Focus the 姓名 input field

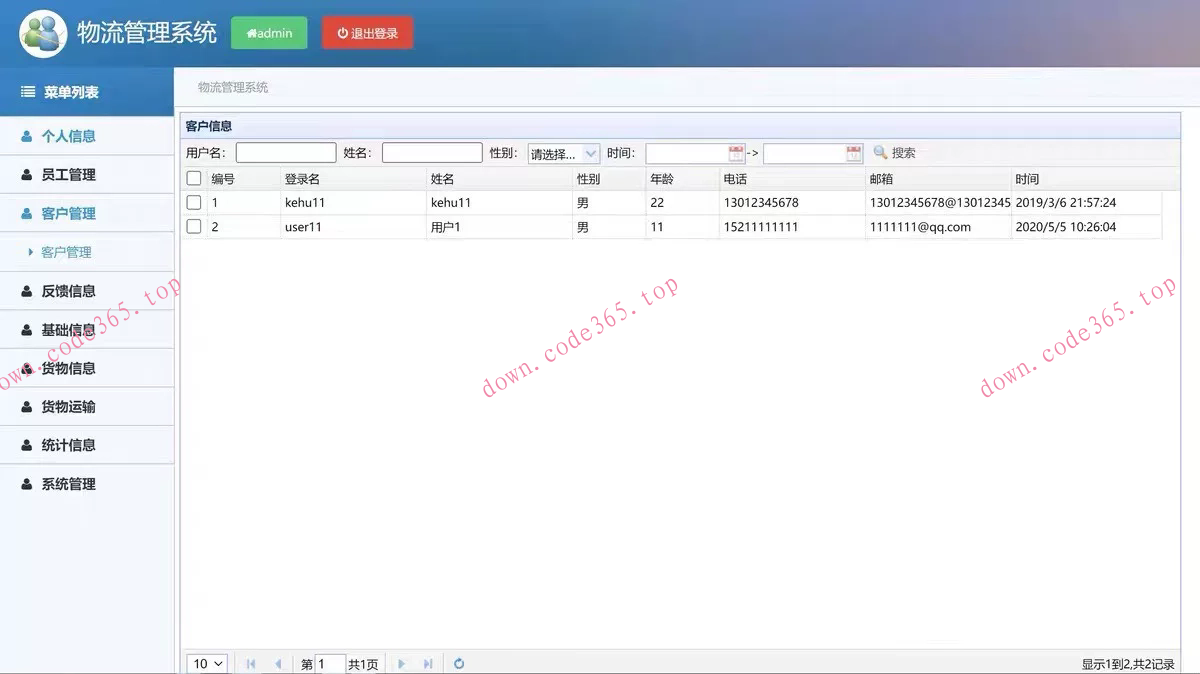point(432,153)
